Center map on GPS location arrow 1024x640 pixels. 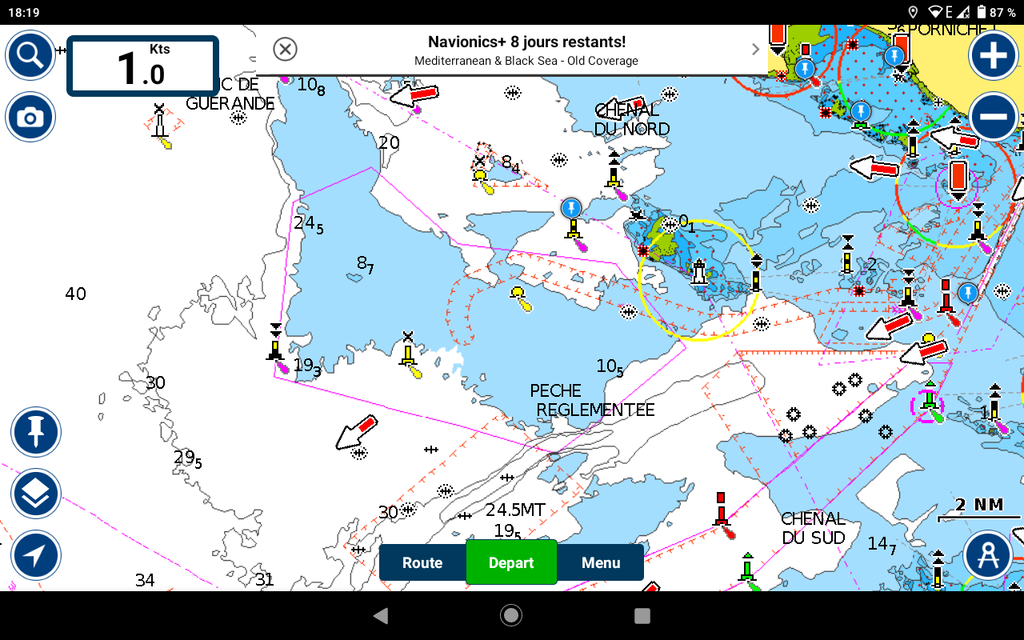(x=36, y=555)
